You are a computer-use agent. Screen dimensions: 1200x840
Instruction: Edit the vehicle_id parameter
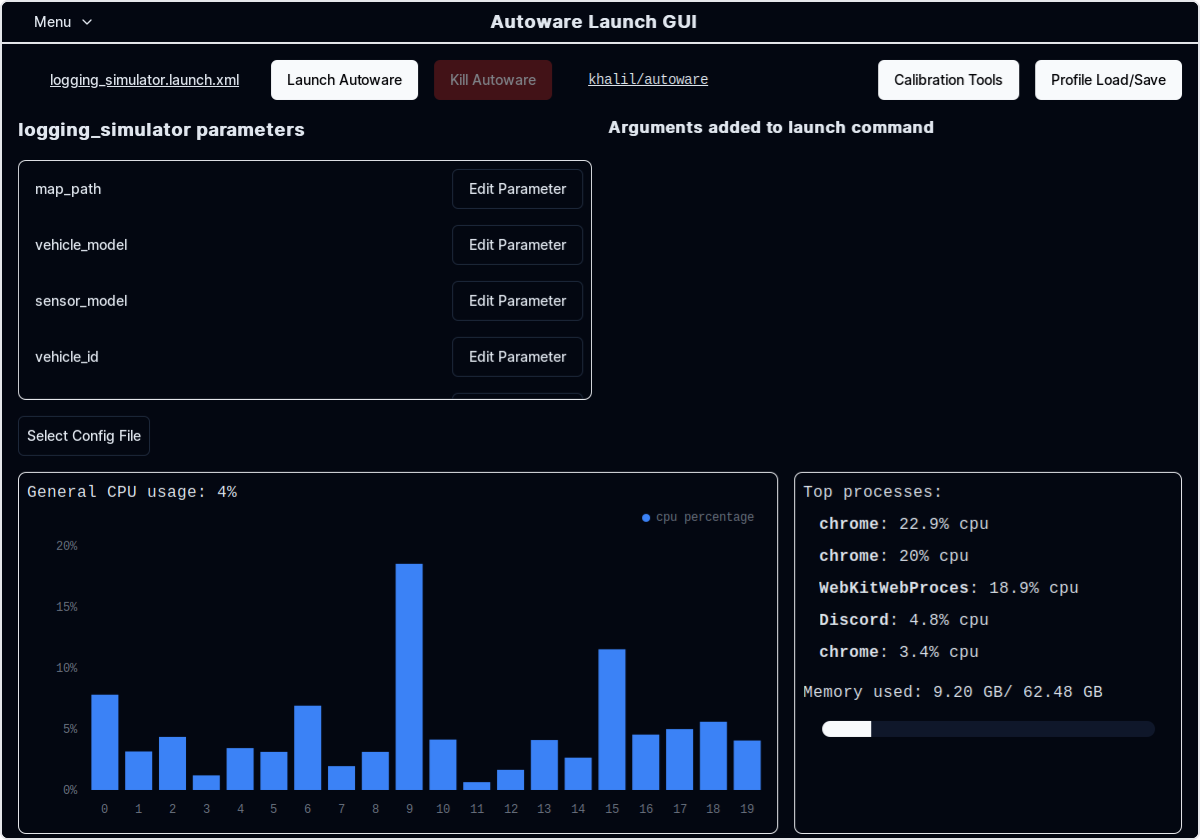[x=517, y=357]
